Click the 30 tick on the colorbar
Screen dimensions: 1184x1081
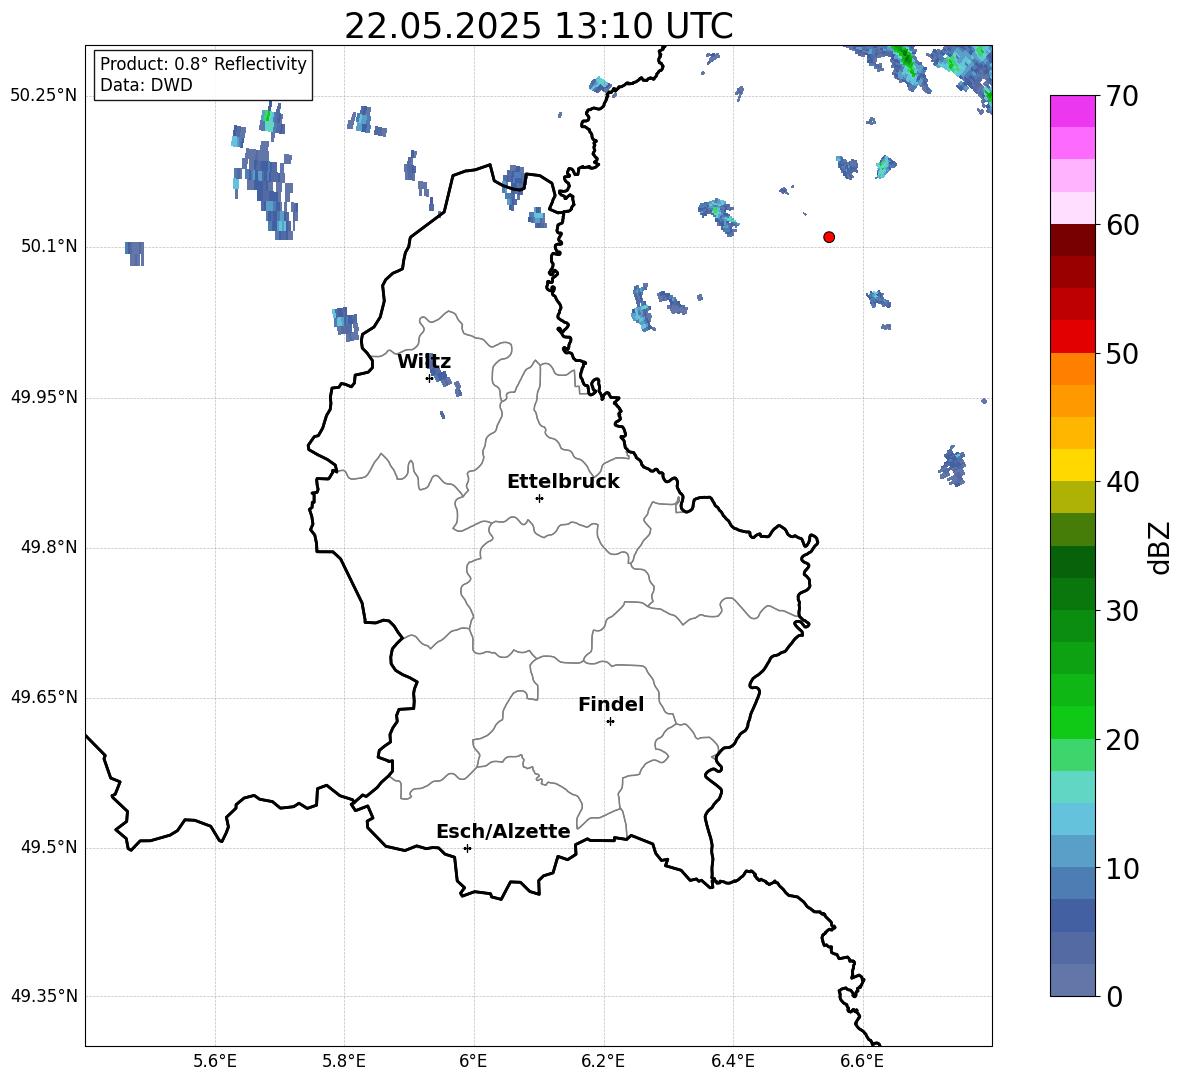1122,611
